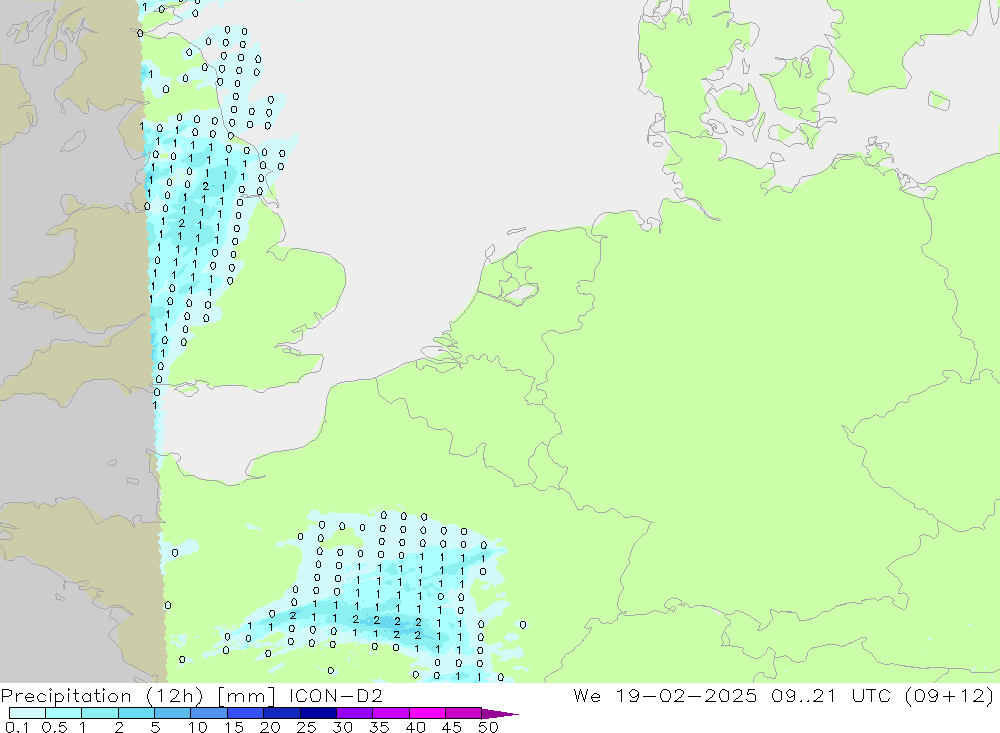1000x733 pixels.
Task: Choose the magenta swatch between 40 and 45
Action: tap(427, 713)
